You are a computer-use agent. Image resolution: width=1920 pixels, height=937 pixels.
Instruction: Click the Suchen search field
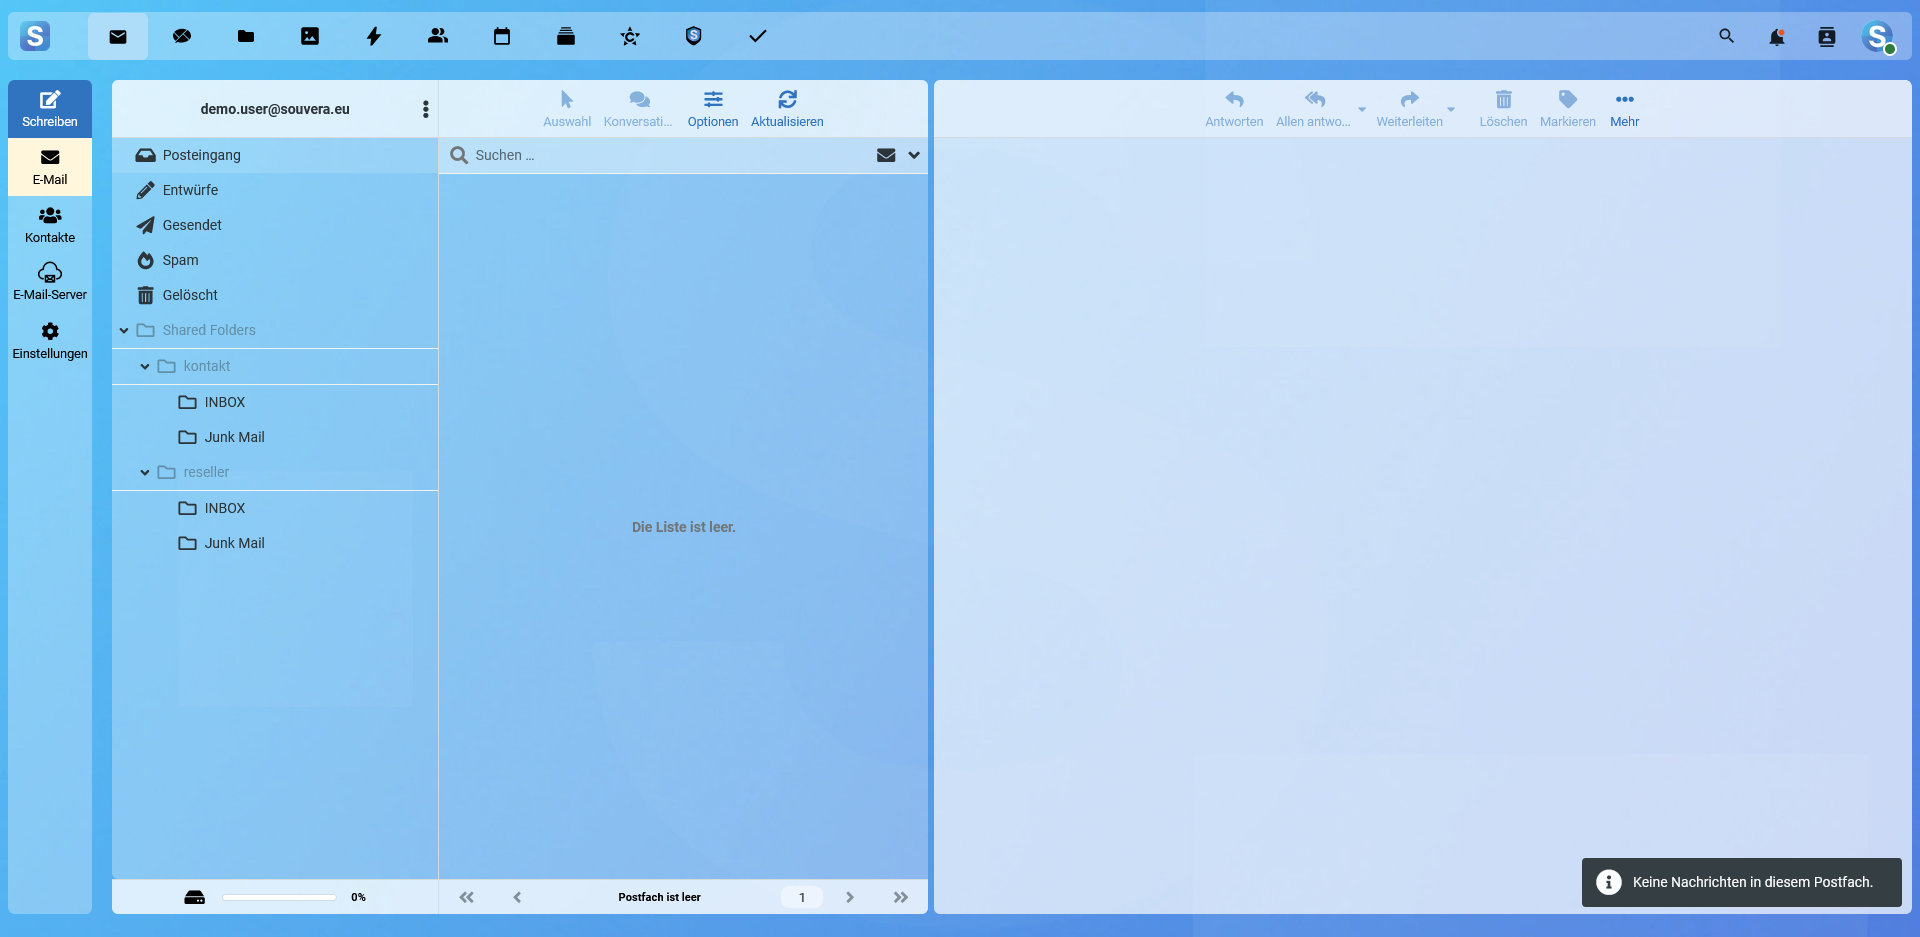tap(660, 155)
